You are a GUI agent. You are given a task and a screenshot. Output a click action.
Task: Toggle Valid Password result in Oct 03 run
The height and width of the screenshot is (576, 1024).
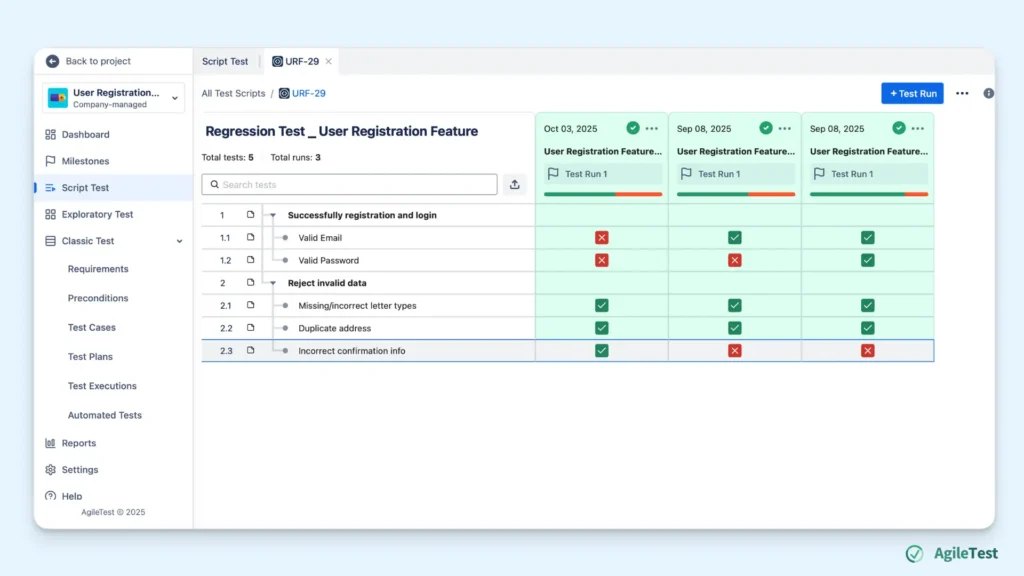point(601,260)
